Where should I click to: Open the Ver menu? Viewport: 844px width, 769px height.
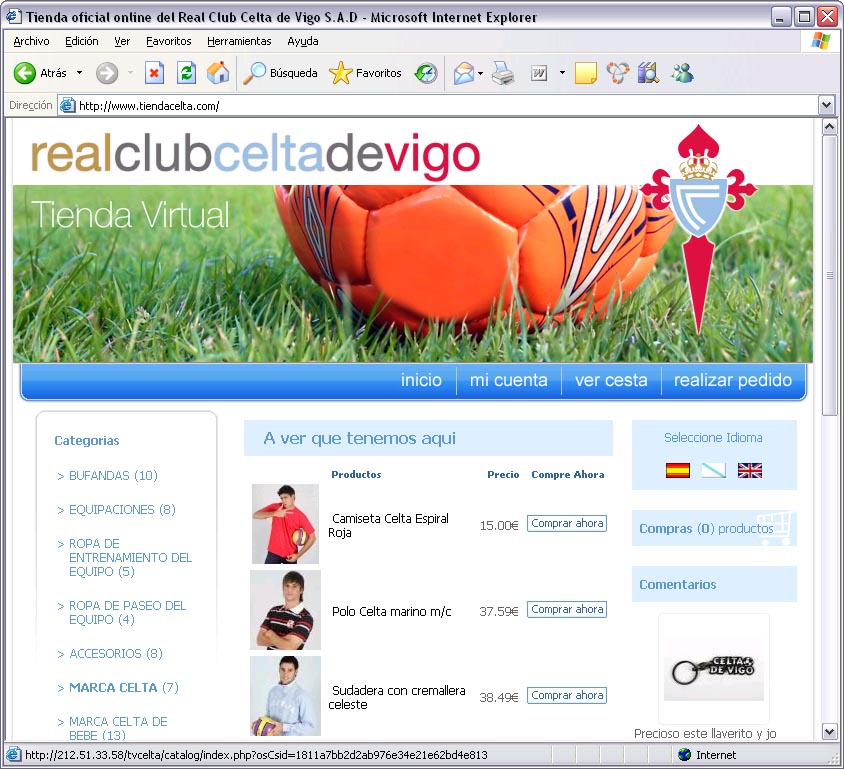tap(122, 41)
